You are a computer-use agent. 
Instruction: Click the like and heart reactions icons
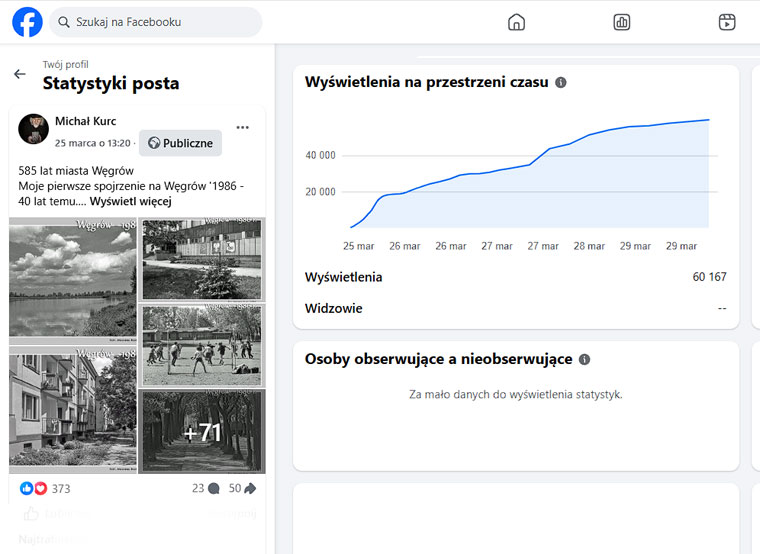(34, 489)
